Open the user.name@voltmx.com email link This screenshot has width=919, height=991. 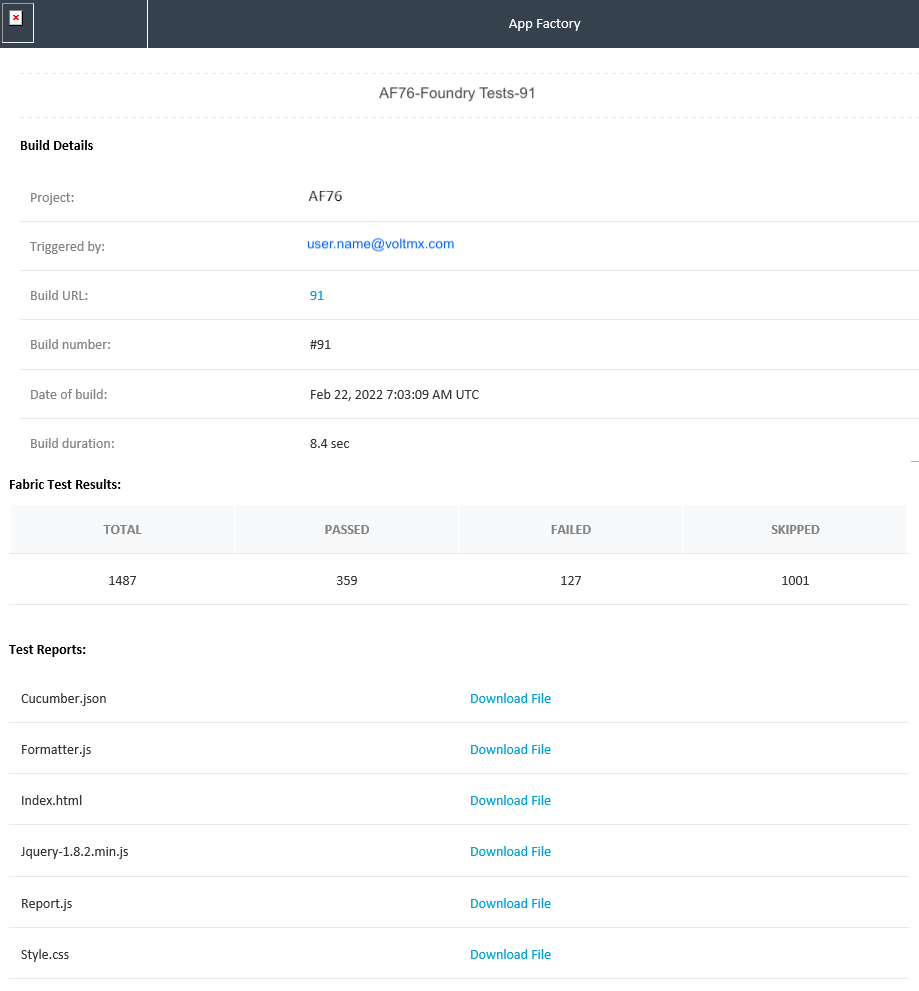380,244
